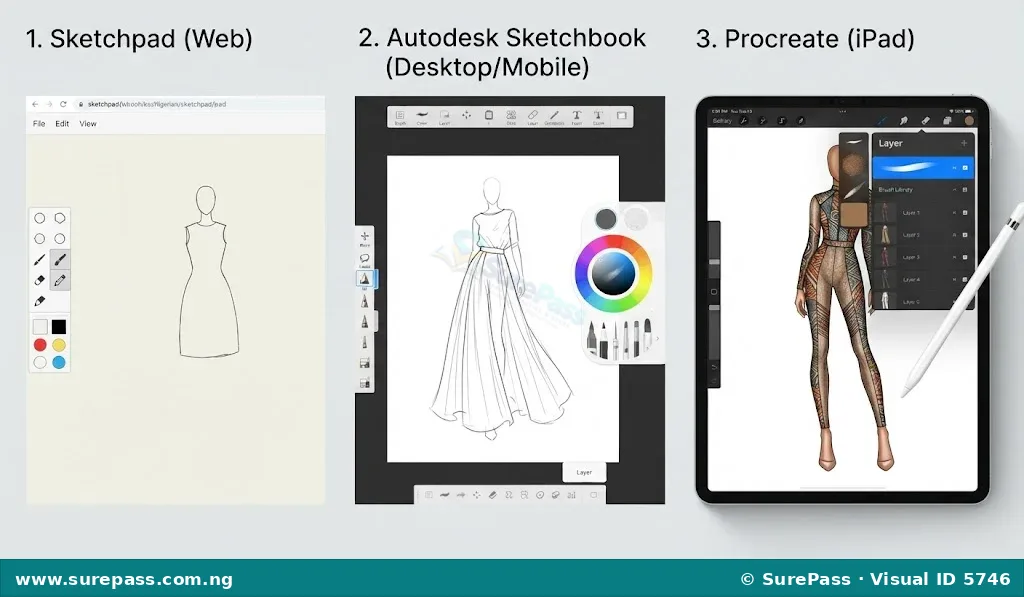The image size is (1024, 597).
Task: Pick the blue color swatch in Sketchpad
Action: (59, 363)
